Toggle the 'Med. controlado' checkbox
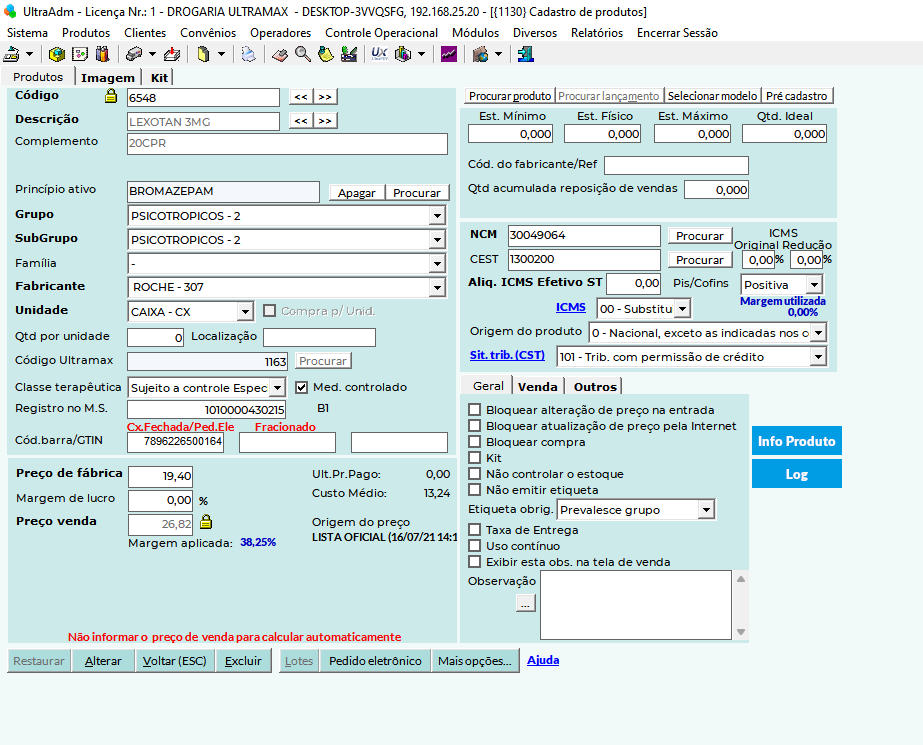 (301, 387)
